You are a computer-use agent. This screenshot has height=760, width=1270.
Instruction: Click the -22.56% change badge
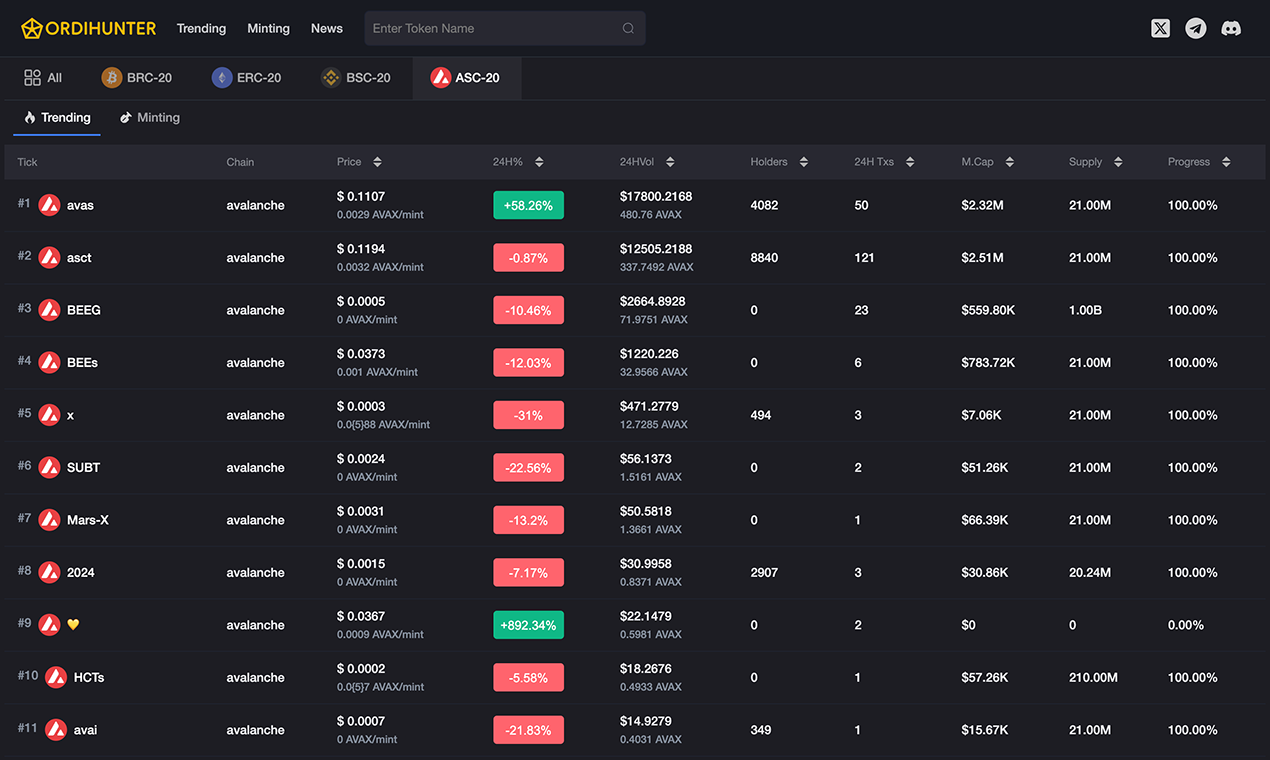coord(528,467)
